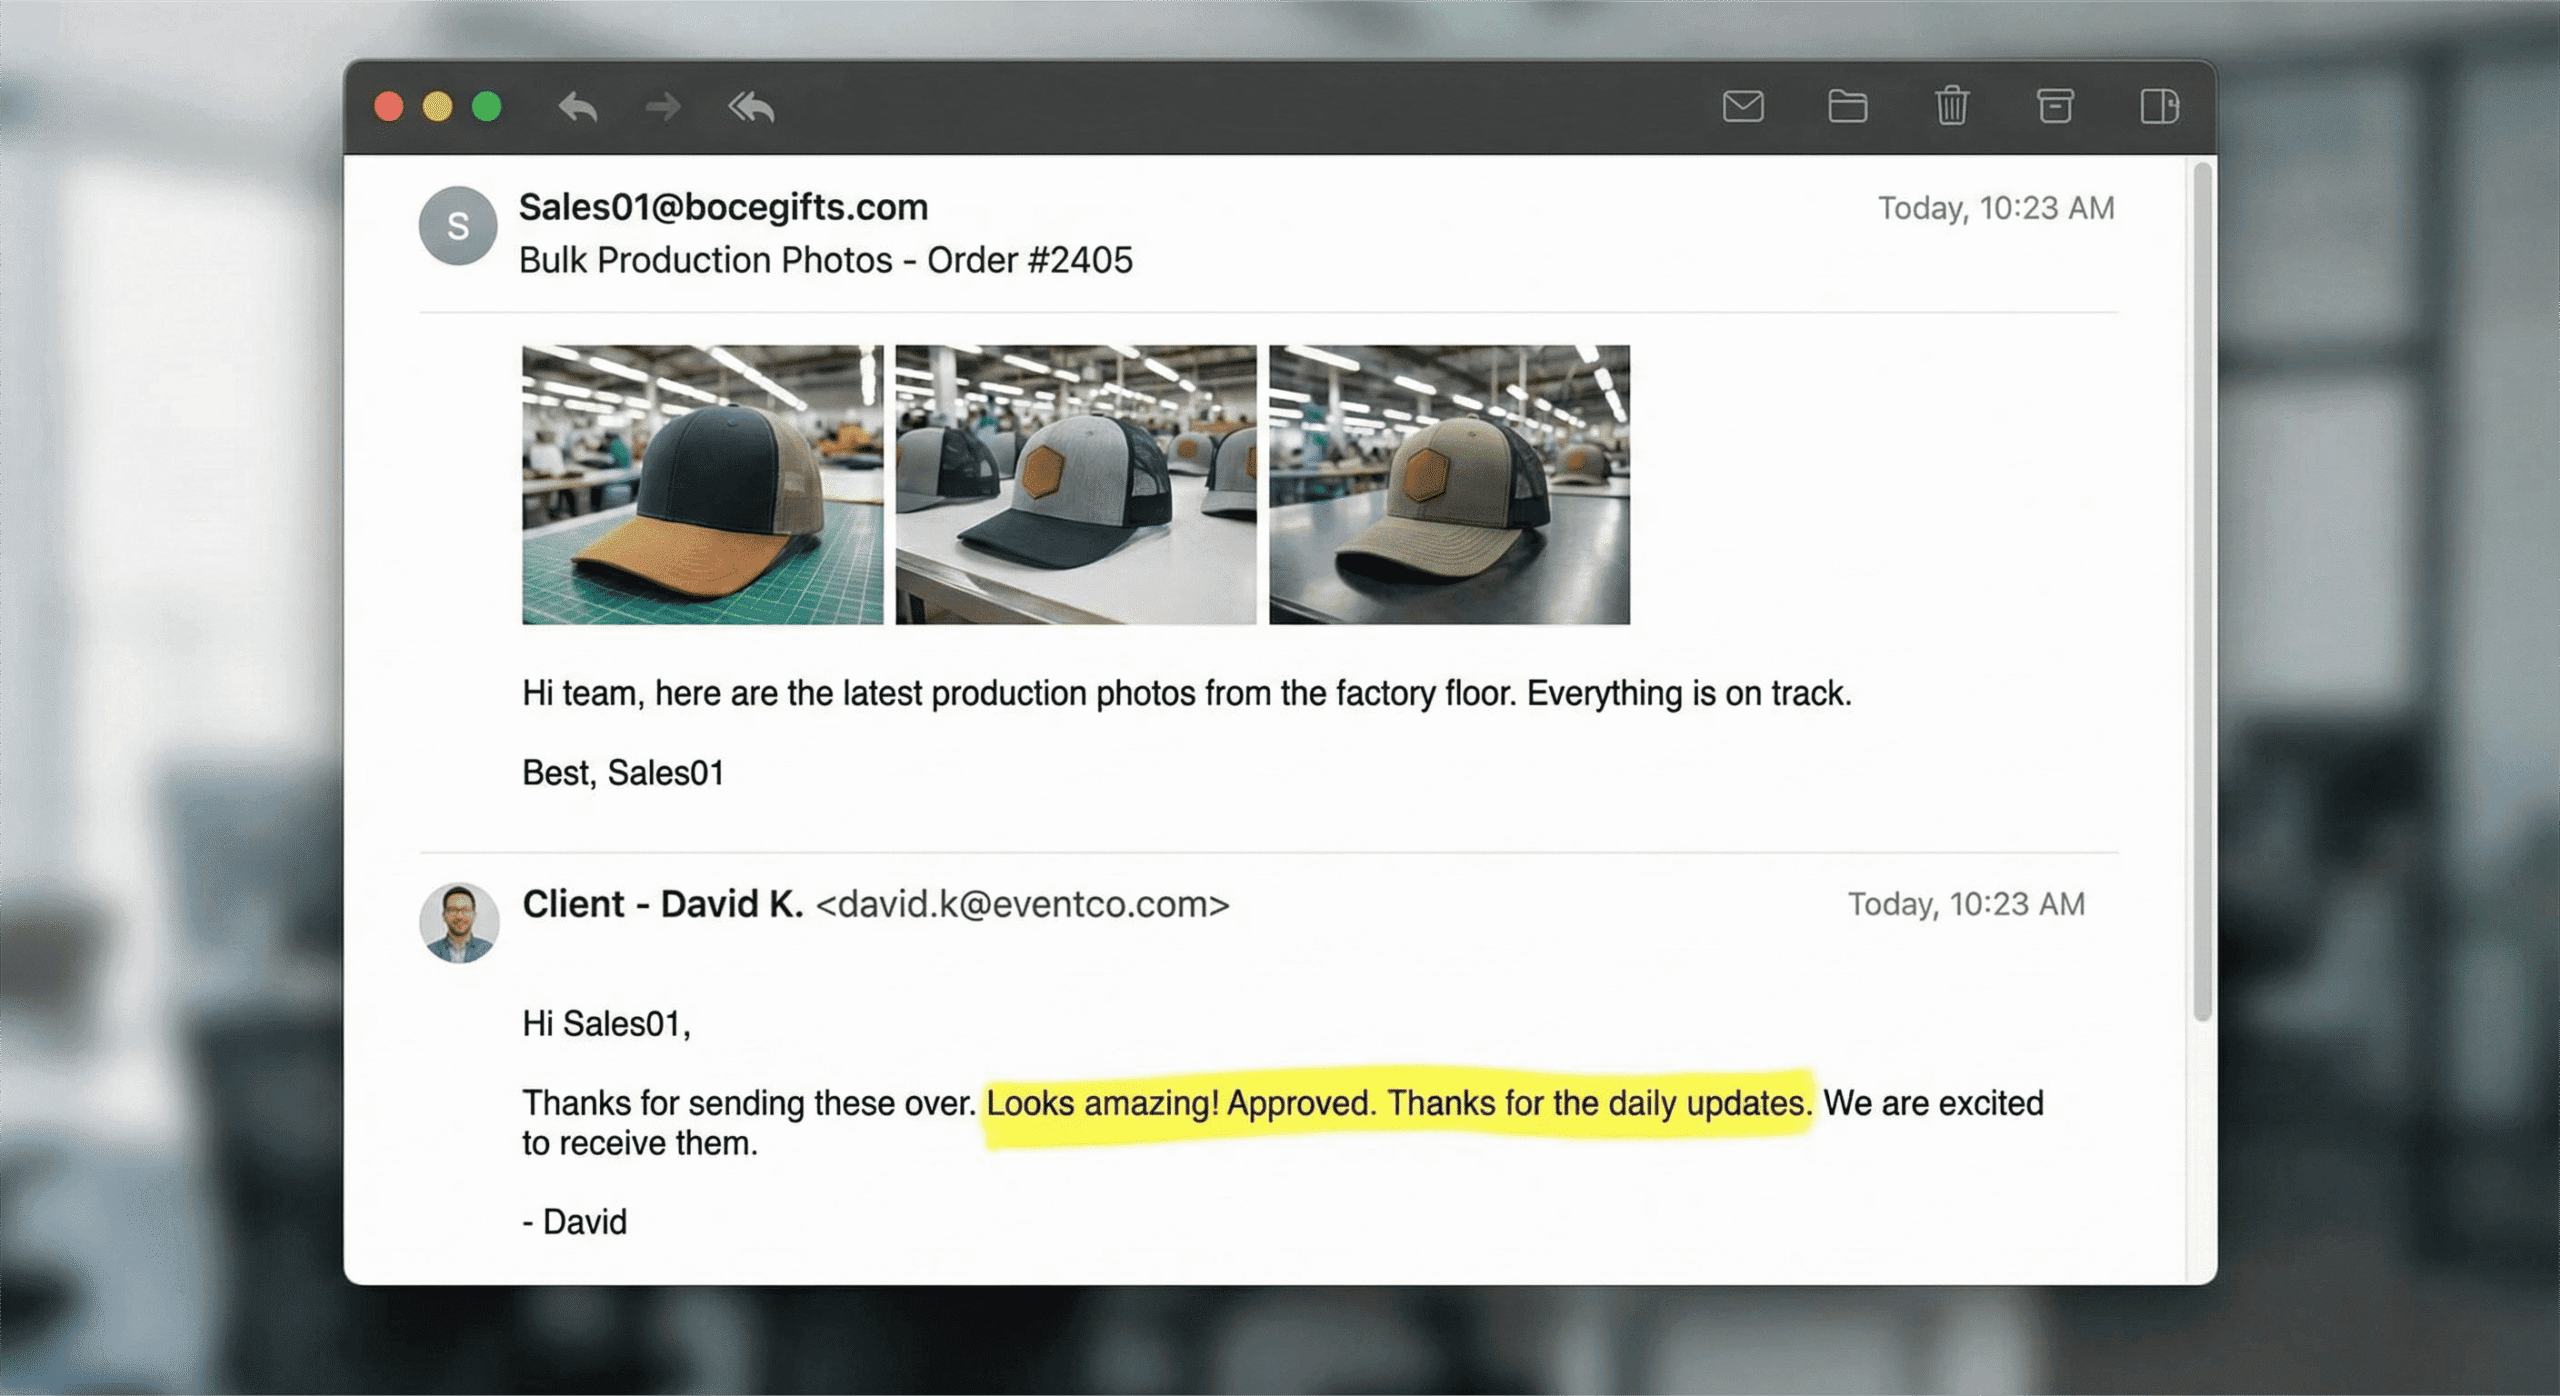Click the yellow highlighted approval text
The image size is (2560, 1396).
pos(1398,1103)
